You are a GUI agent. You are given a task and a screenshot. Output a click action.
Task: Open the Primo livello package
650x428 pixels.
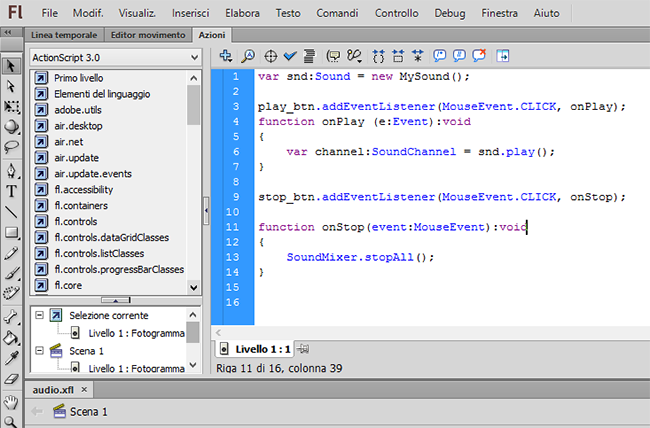(78, 78)
